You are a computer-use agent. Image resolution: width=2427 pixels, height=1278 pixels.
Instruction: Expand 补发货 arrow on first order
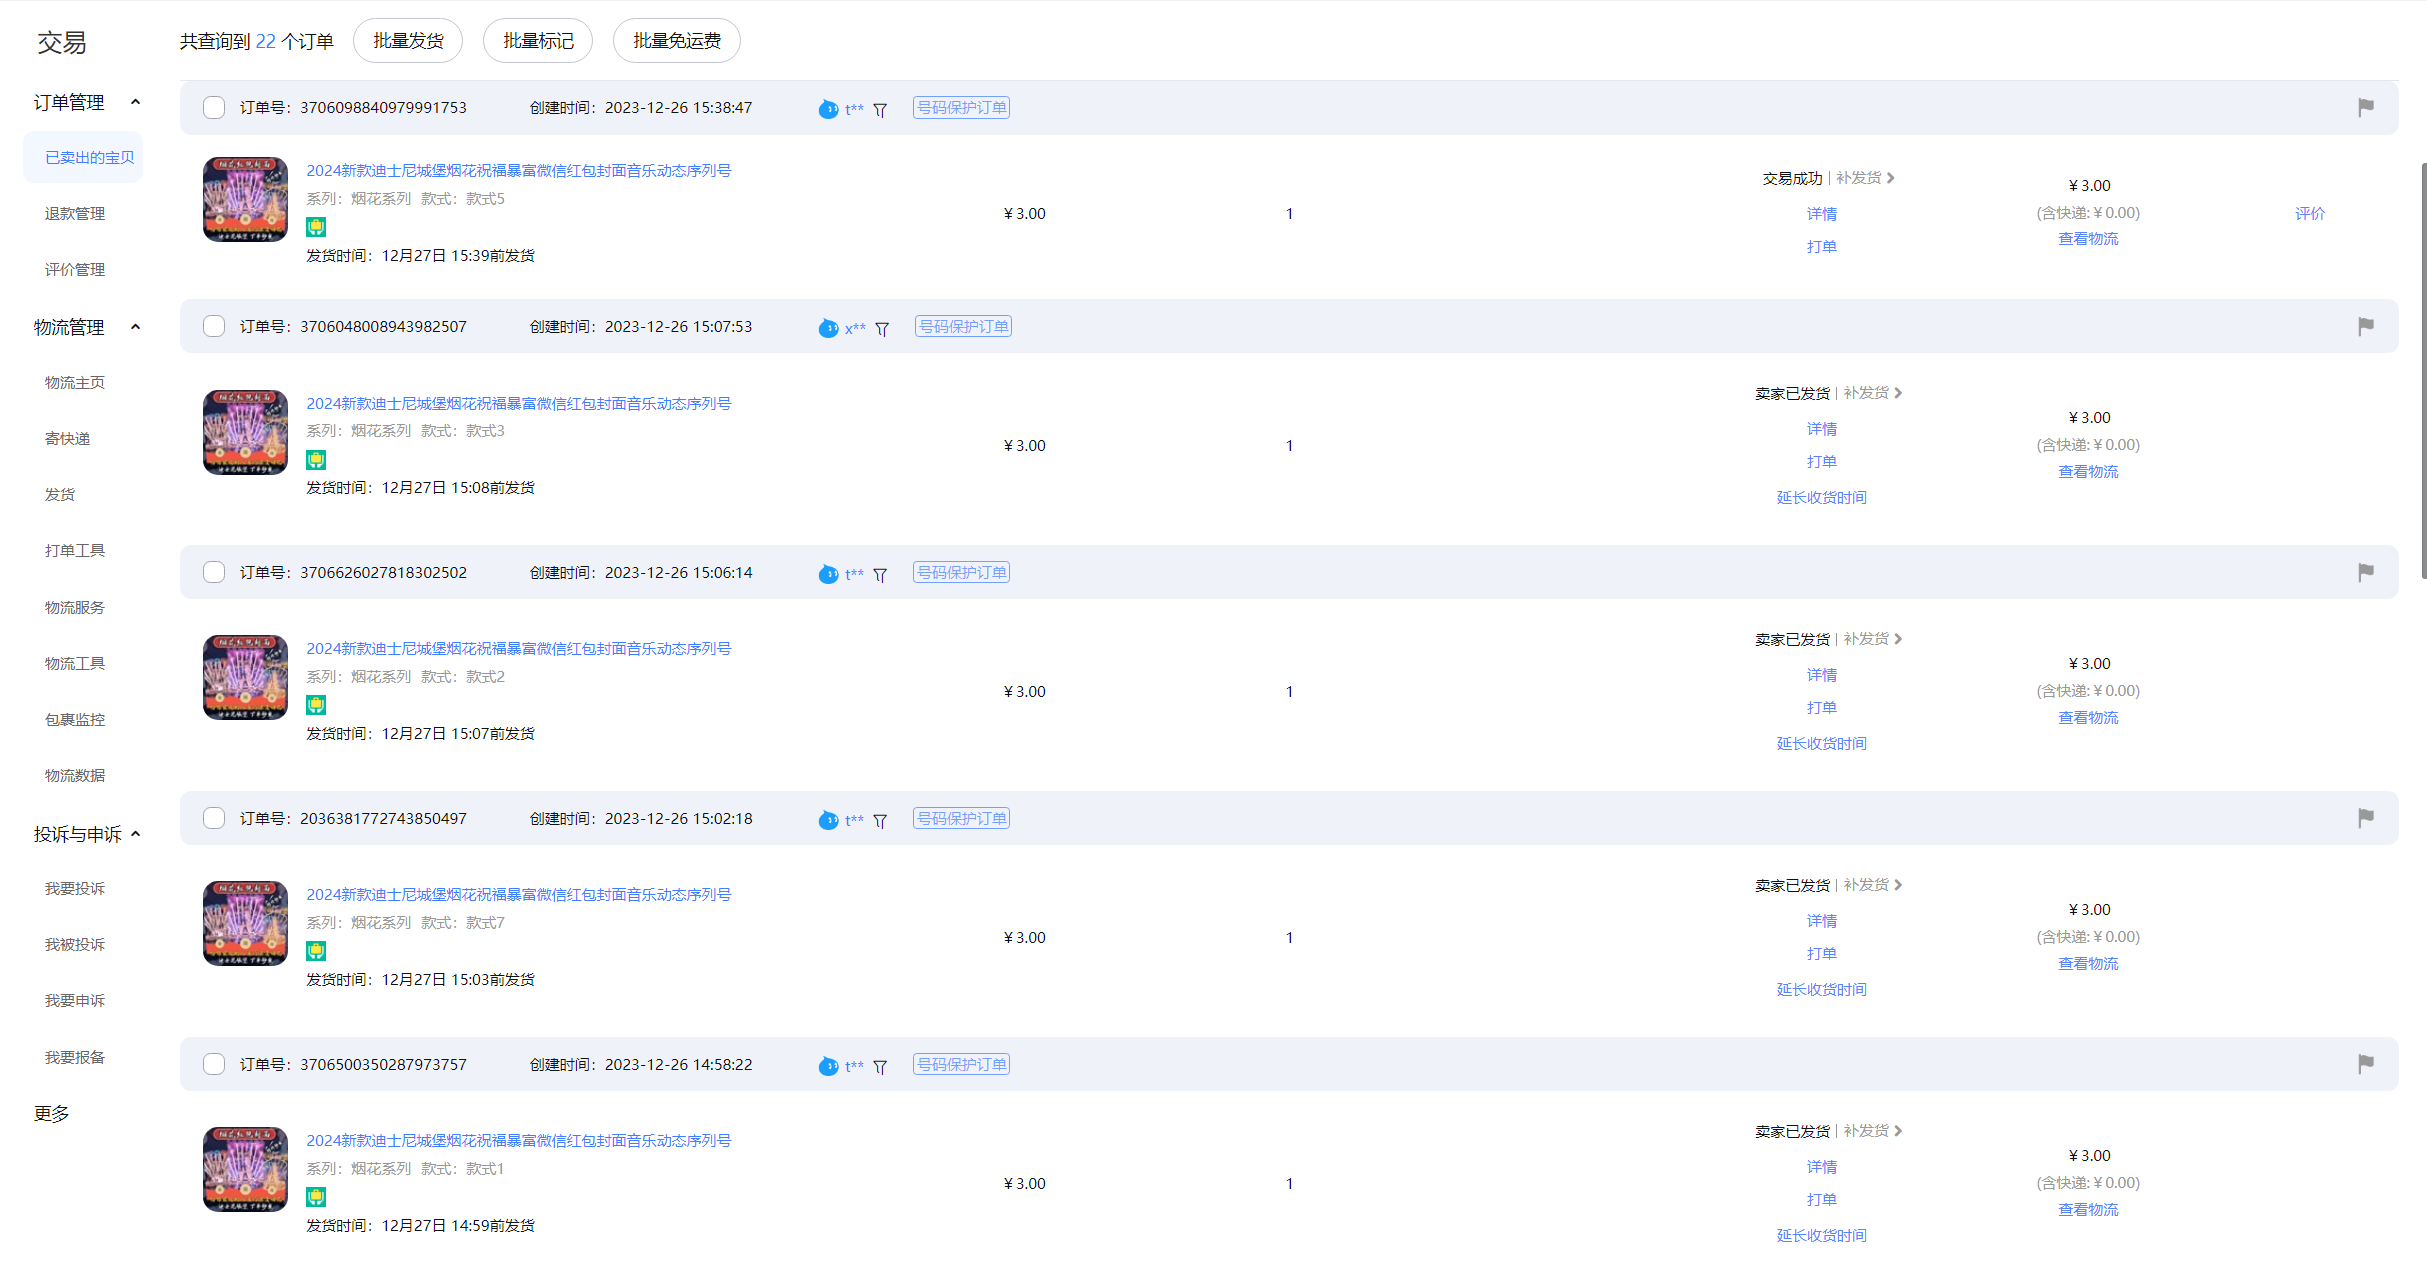(1891, 178)
